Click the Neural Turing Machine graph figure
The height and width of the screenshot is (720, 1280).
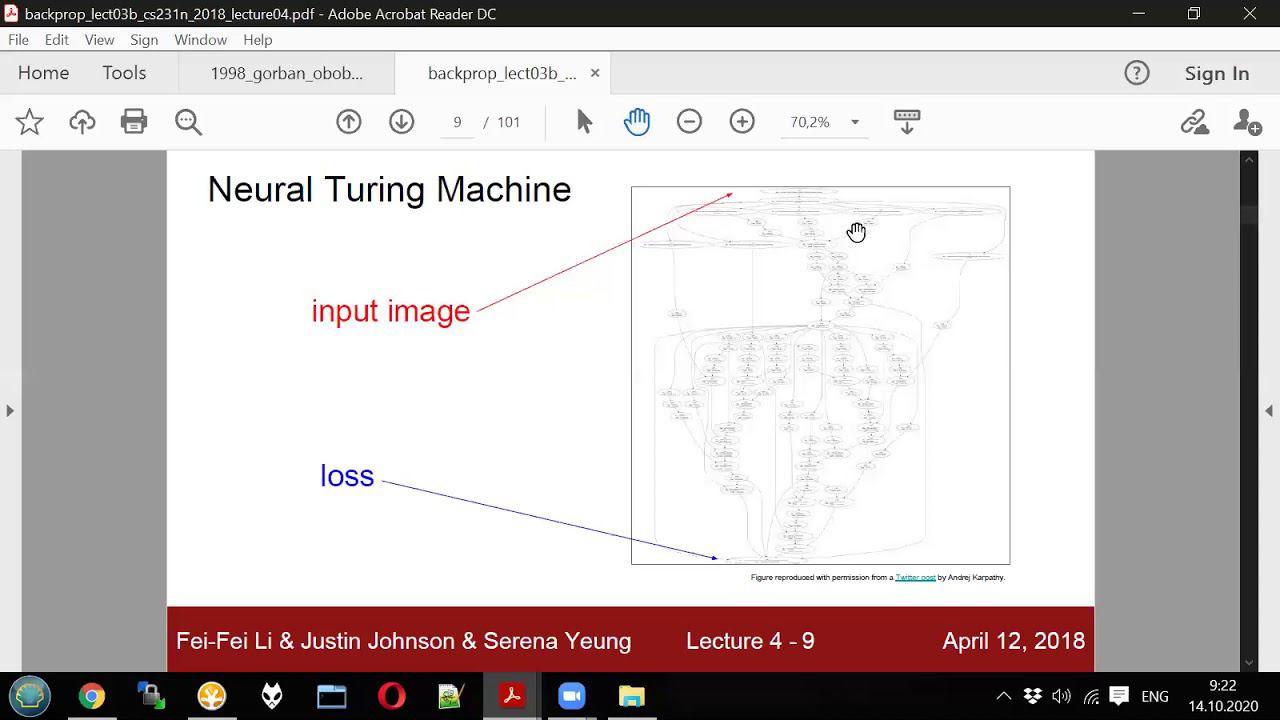click(820, 375)
